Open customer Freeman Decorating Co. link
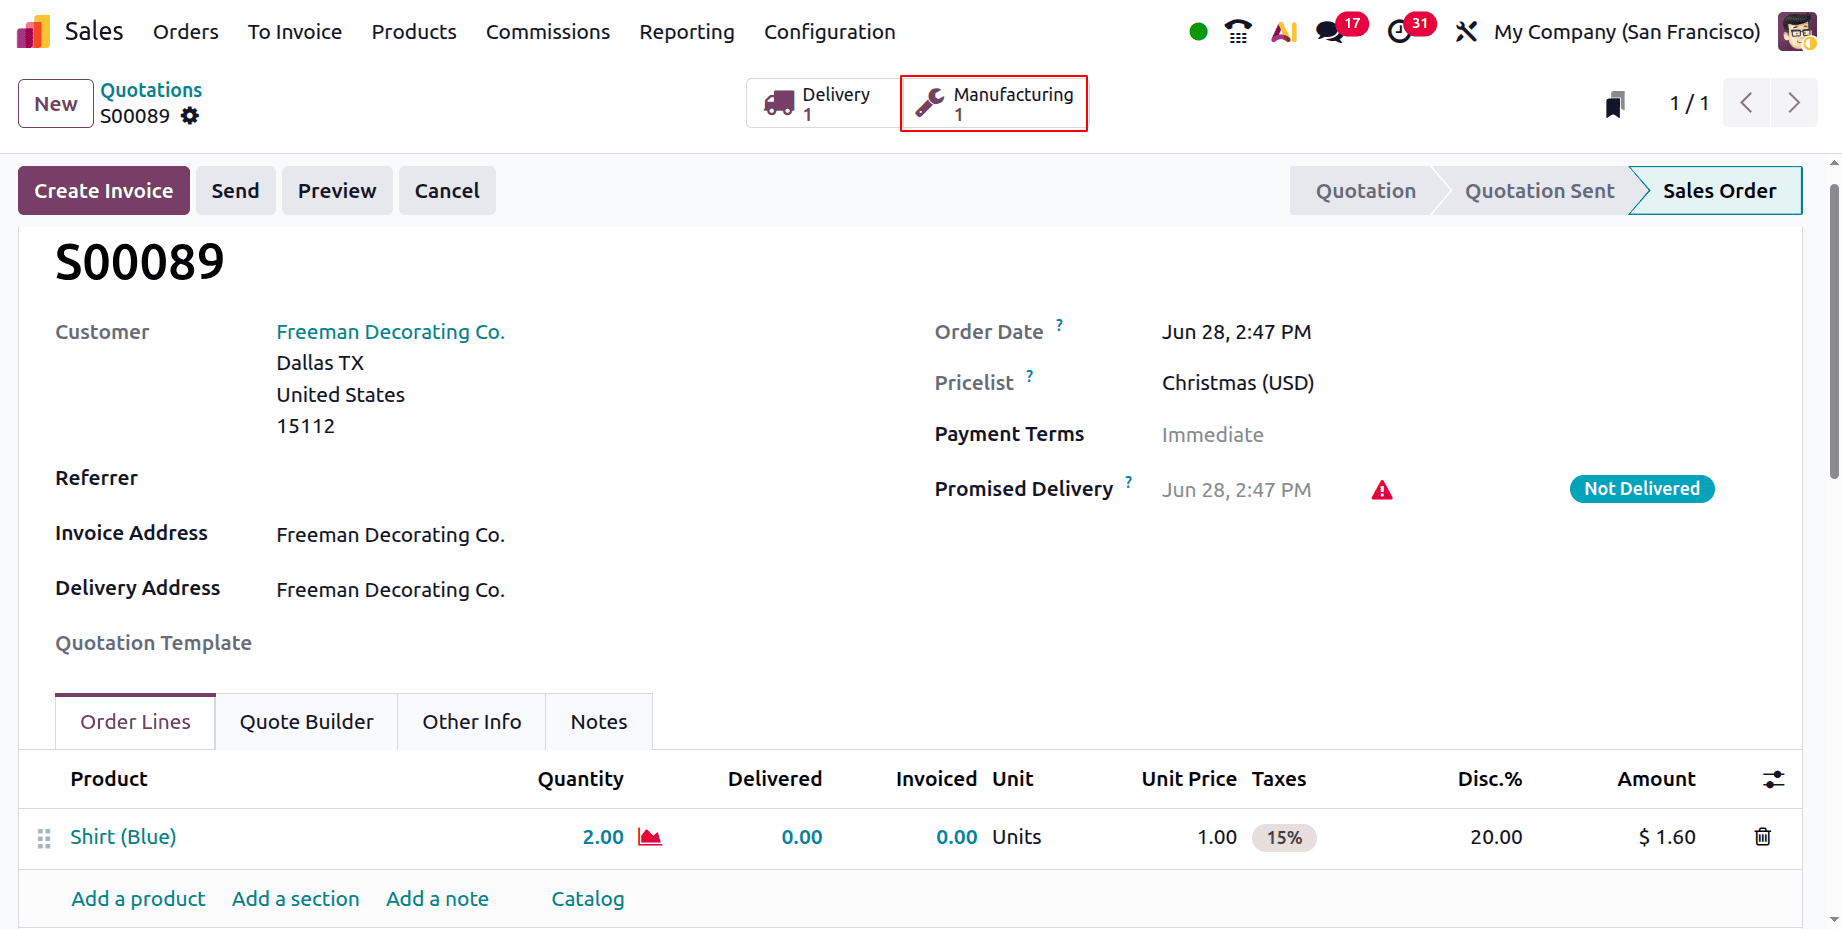 click(390, 332)
